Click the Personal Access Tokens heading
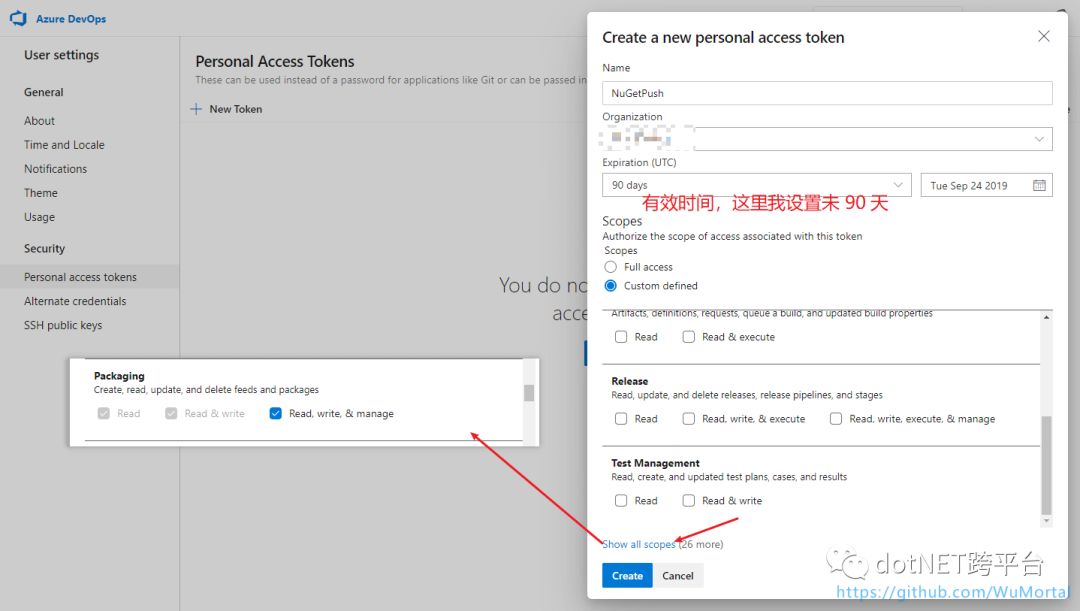Image resolution: width=1080 pixels, height=611 pixels. (274, 61)
